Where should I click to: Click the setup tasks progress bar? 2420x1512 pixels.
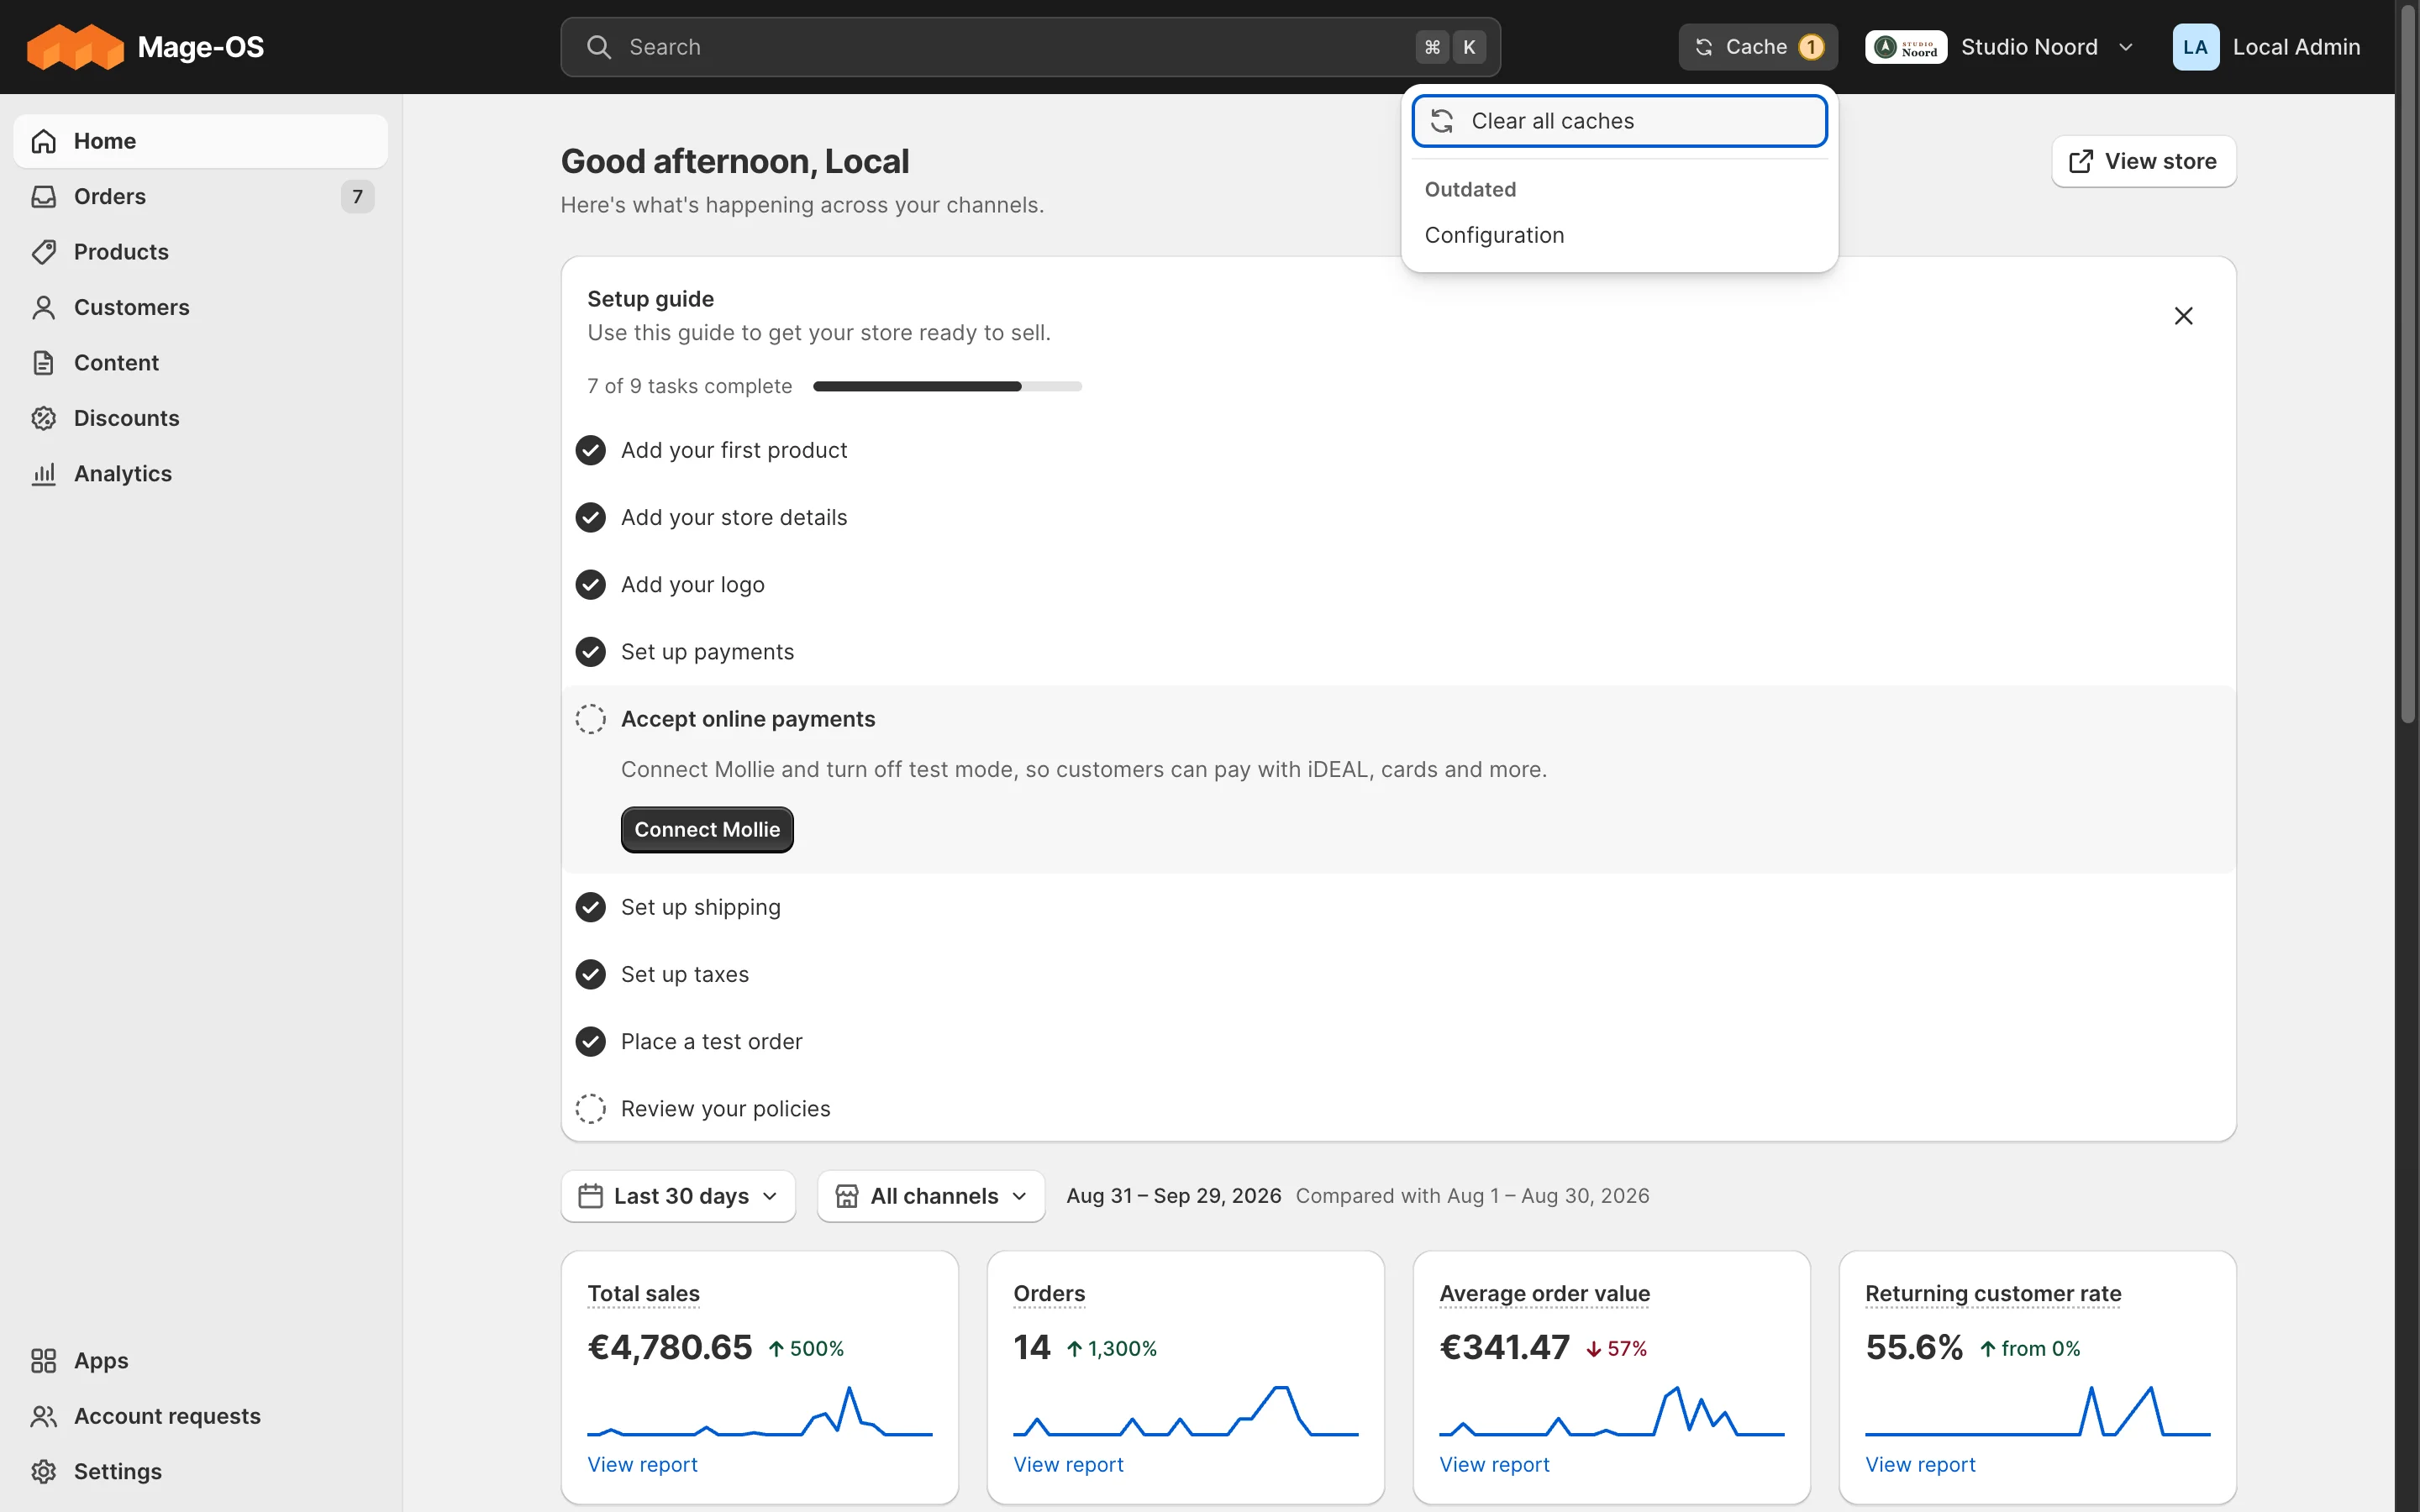coord(948,386)
